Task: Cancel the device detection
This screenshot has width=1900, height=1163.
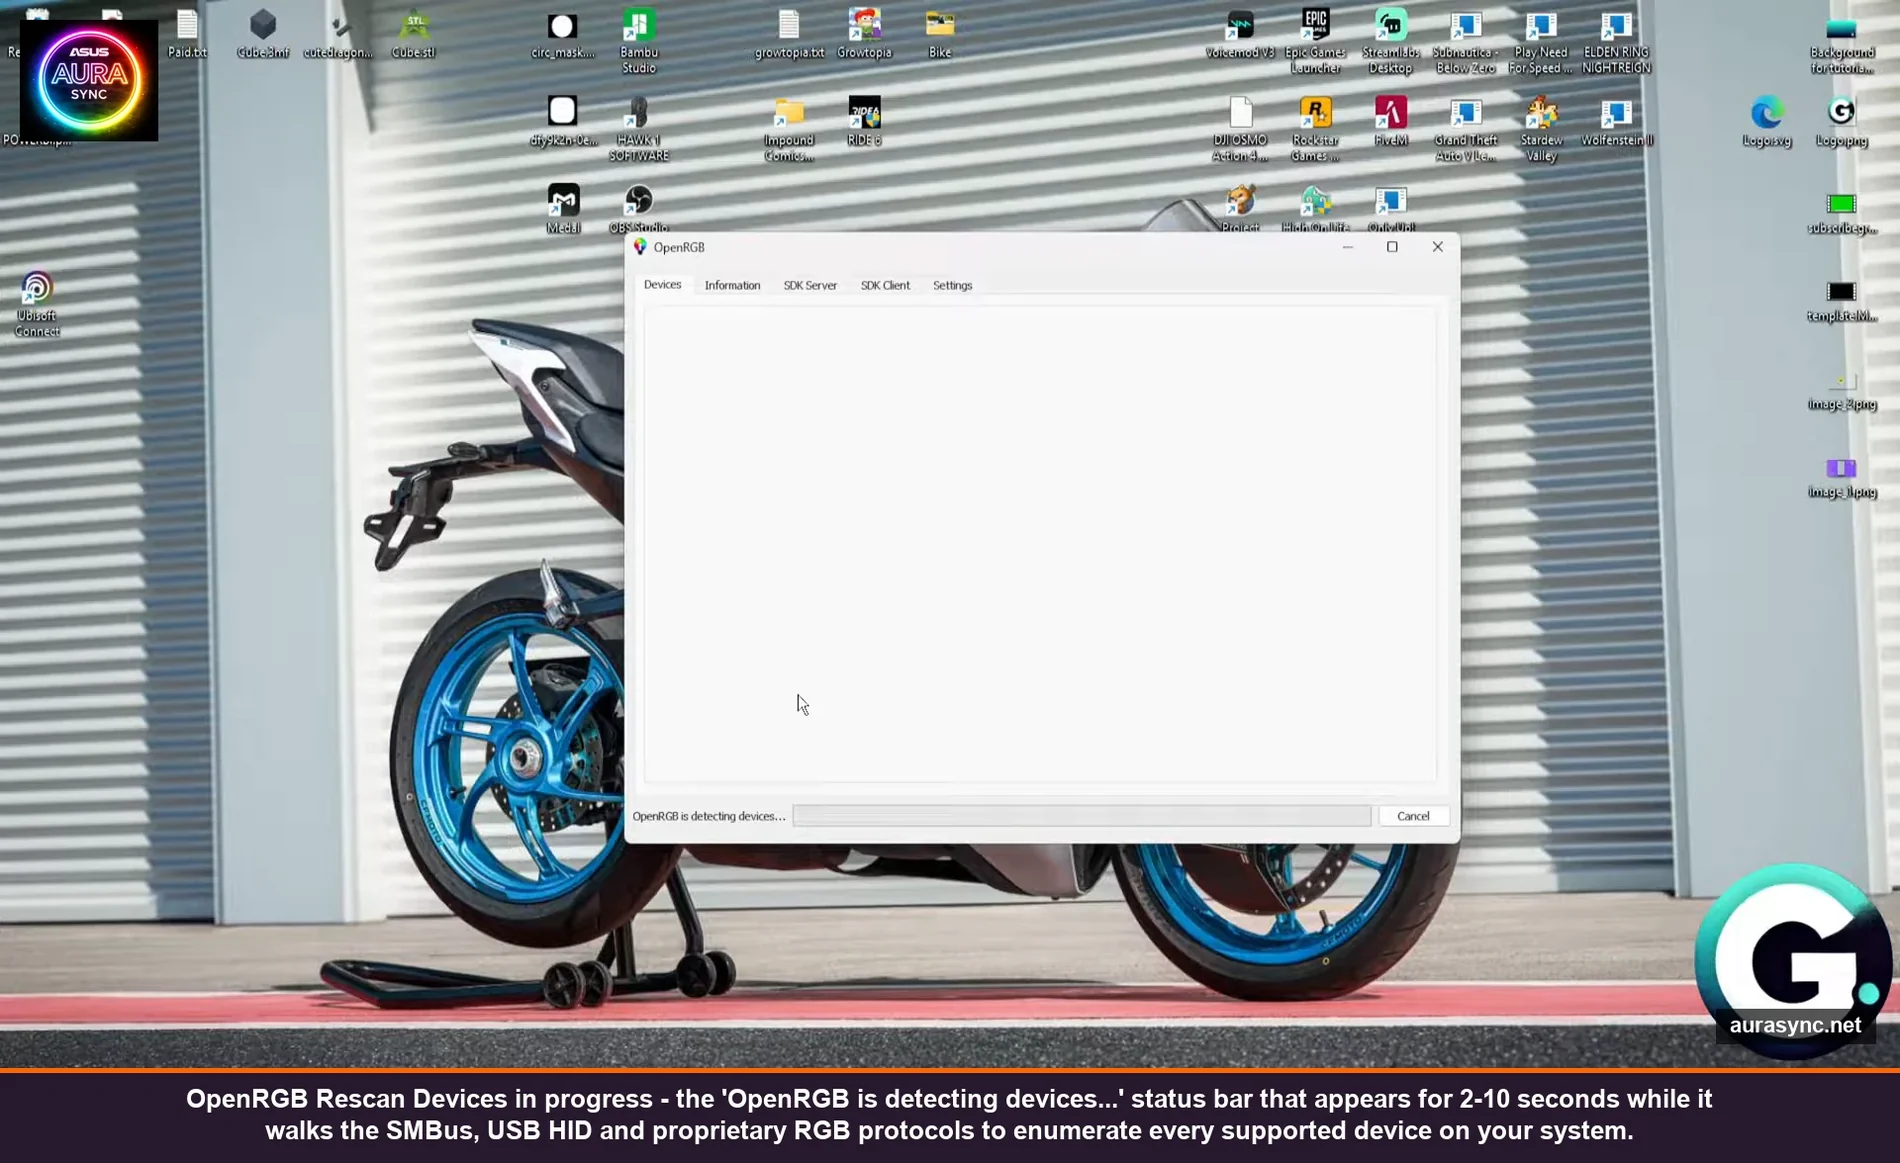Action: [1412, 816]
